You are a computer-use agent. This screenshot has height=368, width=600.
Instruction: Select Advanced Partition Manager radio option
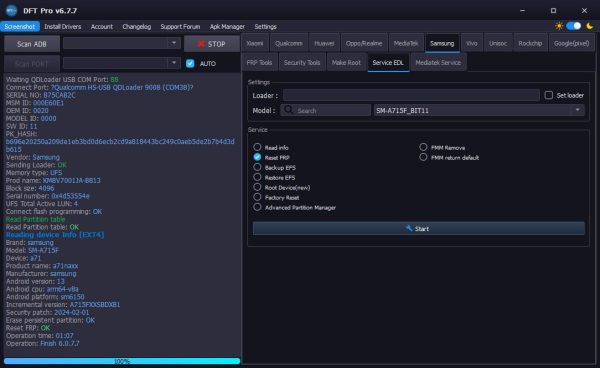click(x=257, y=207)
